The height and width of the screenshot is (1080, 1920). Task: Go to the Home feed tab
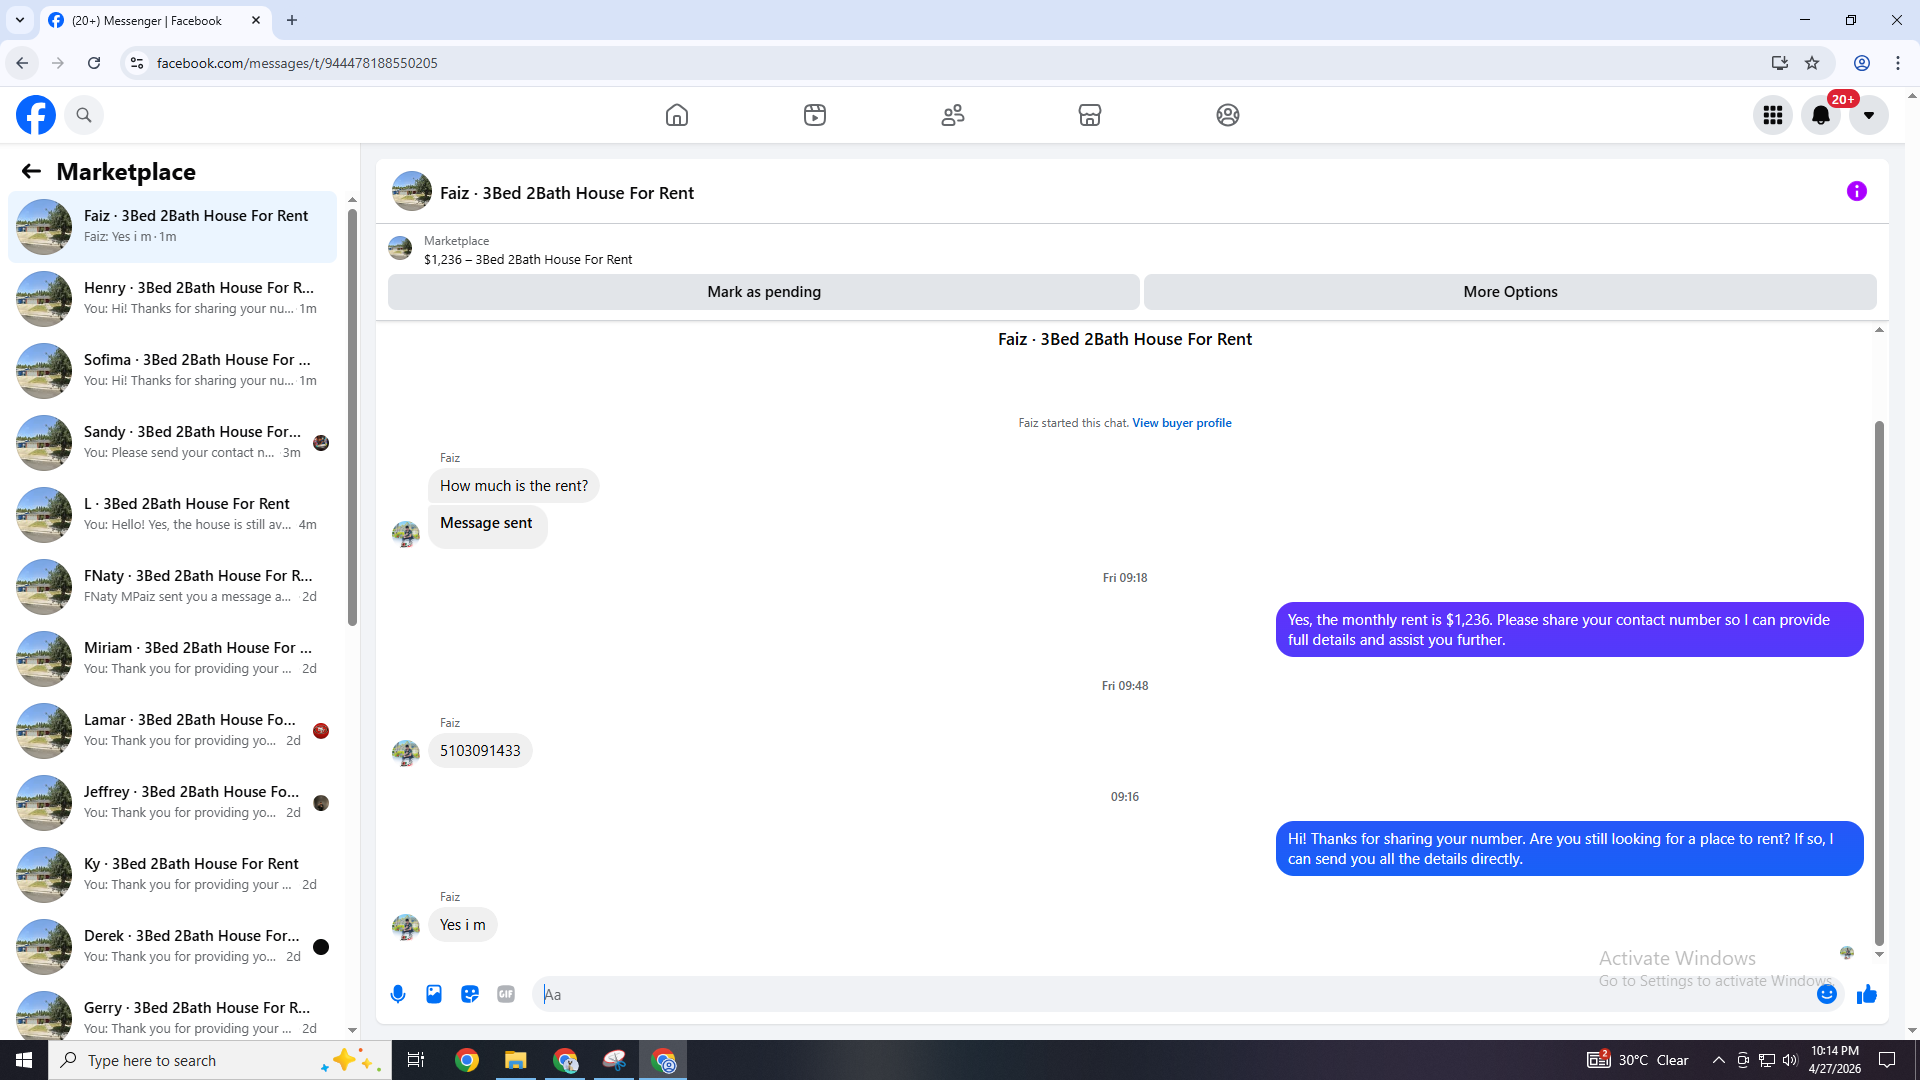coord(677,115)
